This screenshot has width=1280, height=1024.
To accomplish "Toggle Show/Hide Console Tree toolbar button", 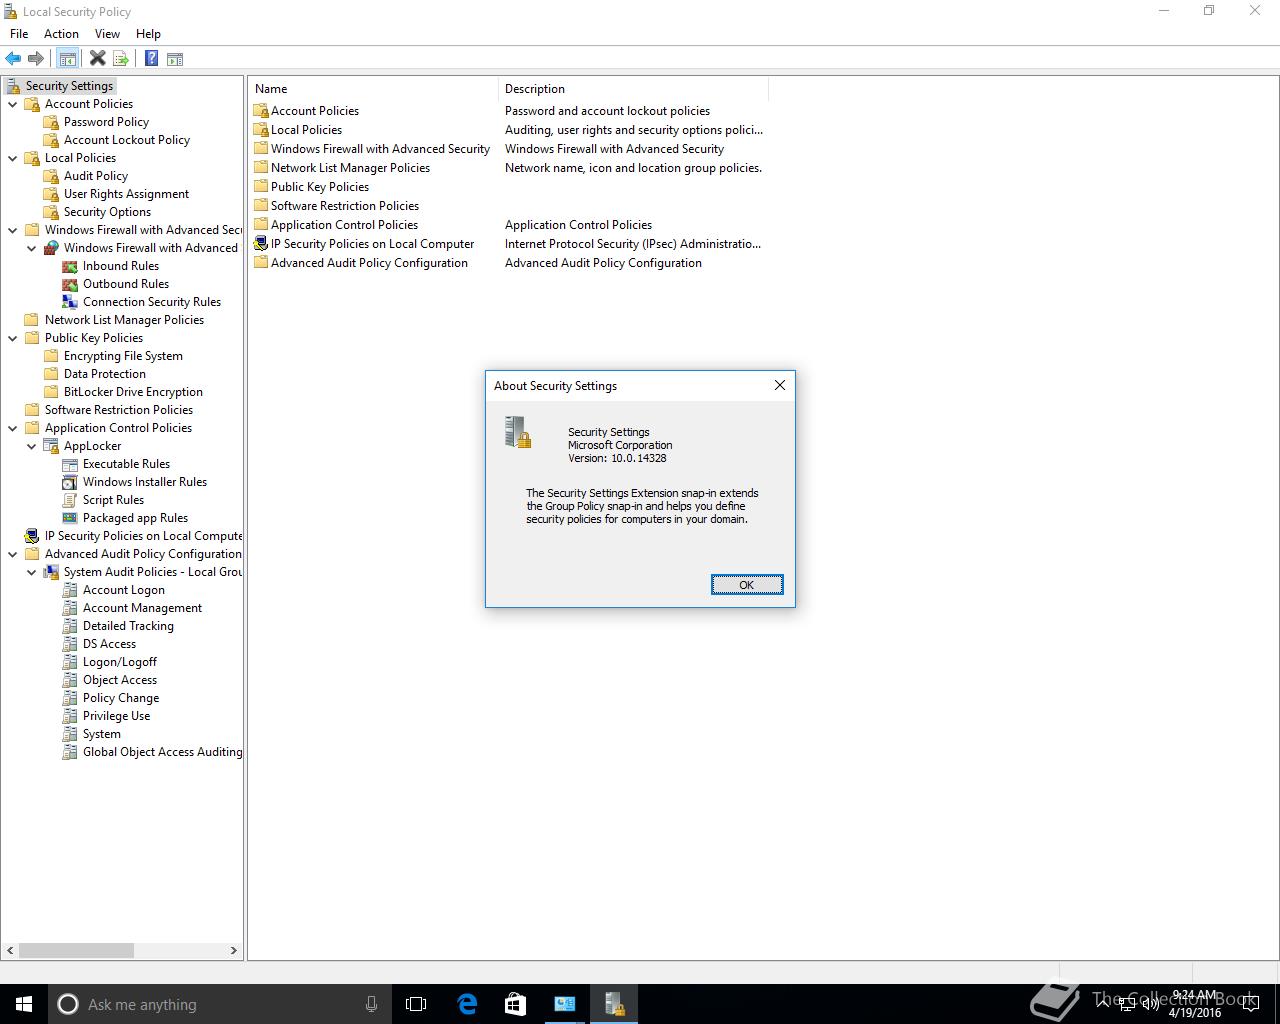I will [68, 59].
